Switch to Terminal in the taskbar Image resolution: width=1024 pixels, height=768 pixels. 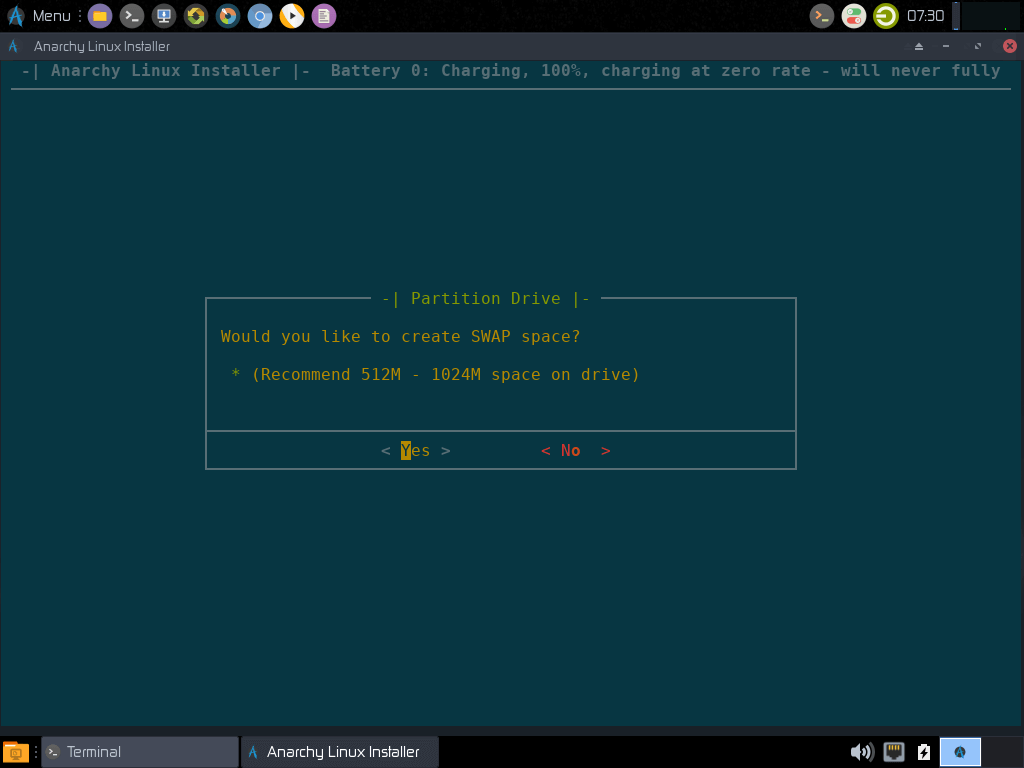[x=140, y=752]
